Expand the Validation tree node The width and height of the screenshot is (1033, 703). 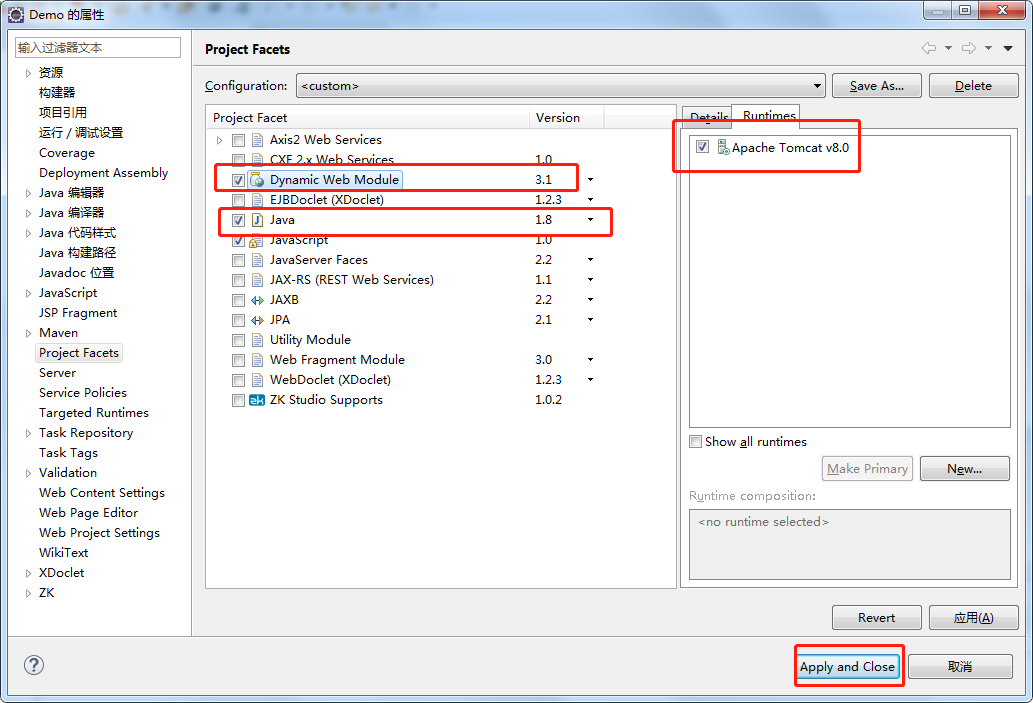coord(28,473)
